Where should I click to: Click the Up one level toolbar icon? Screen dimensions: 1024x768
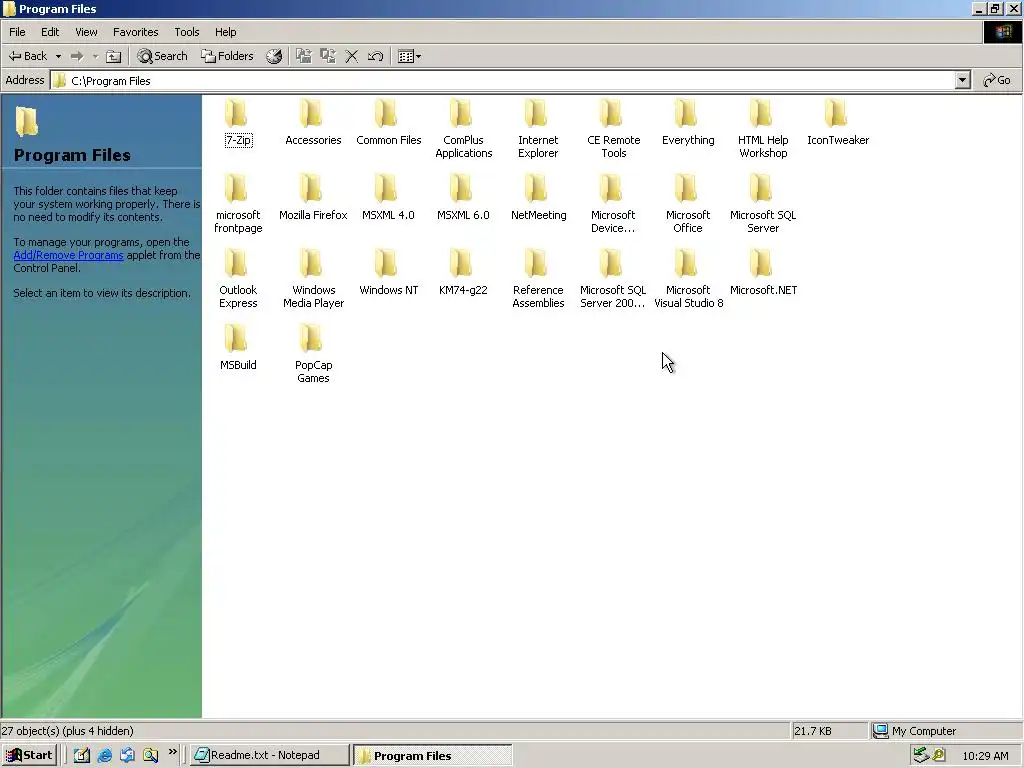(114, 57)
